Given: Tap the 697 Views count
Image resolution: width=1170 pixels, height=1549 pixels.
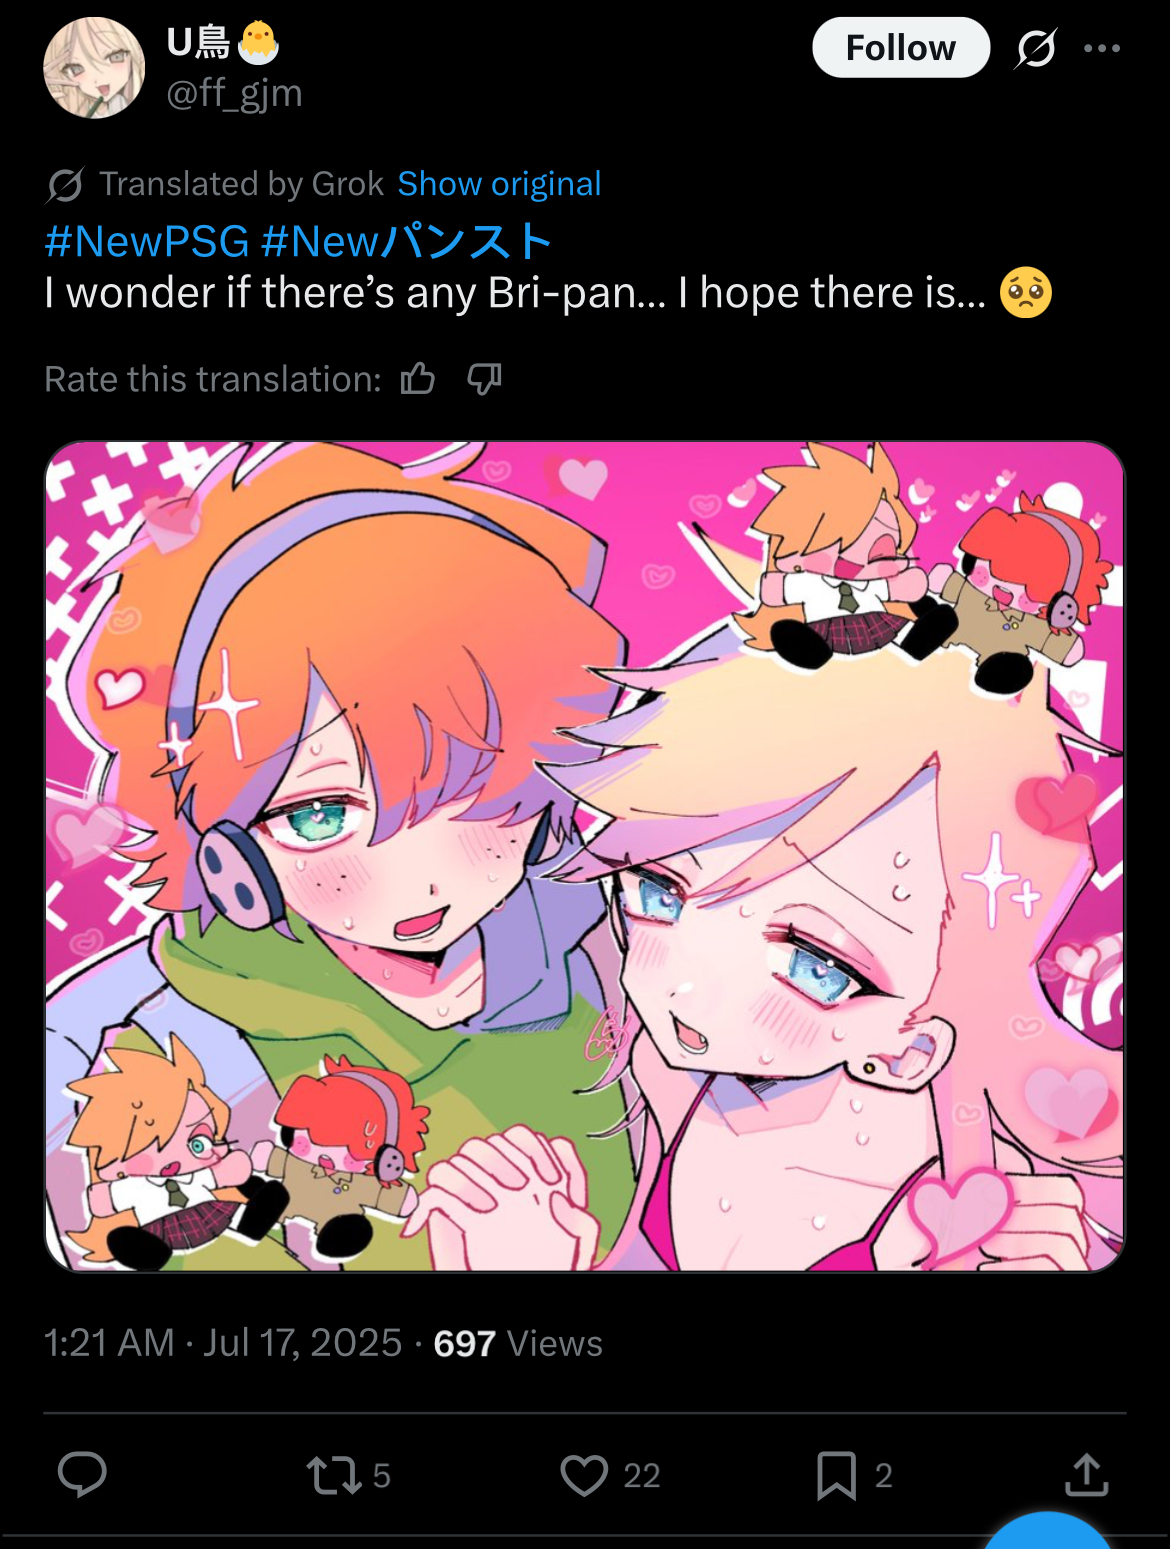Looking at the screenshot, I should 518,1343.
